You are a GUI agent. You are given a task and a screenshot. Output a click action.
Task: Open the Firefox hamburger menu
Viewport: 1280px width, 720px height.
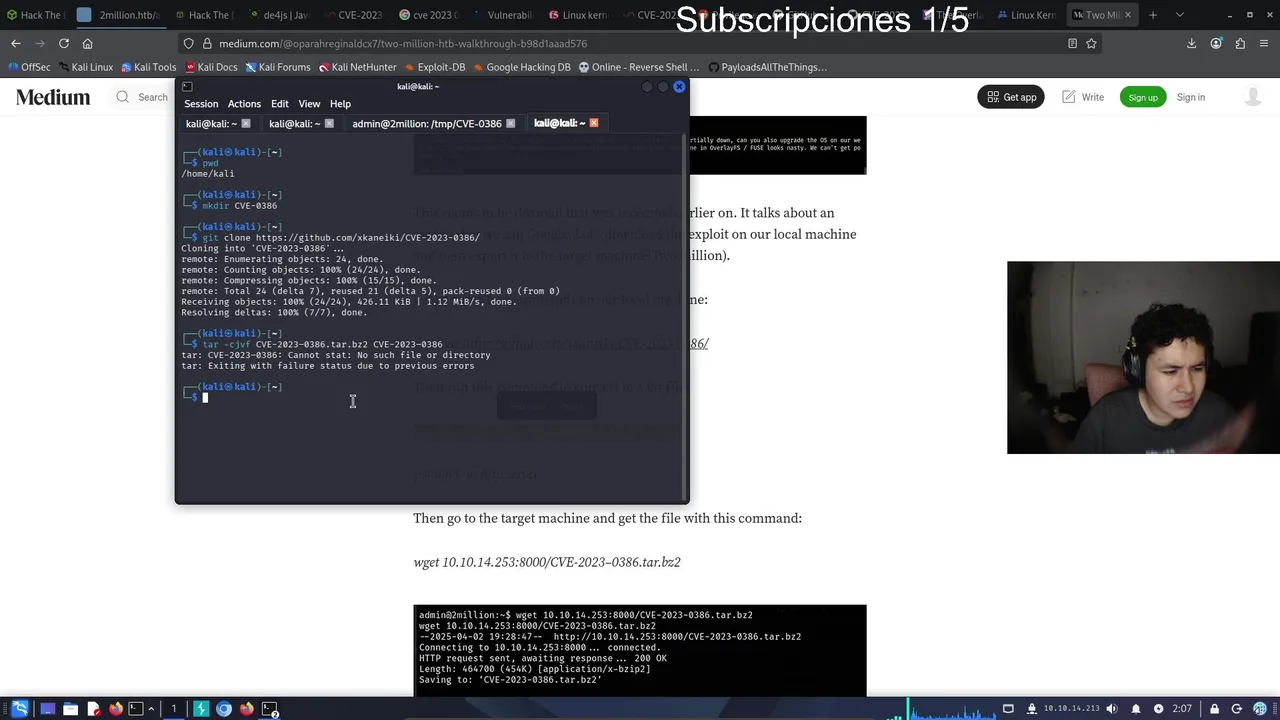click(1264, 43)
